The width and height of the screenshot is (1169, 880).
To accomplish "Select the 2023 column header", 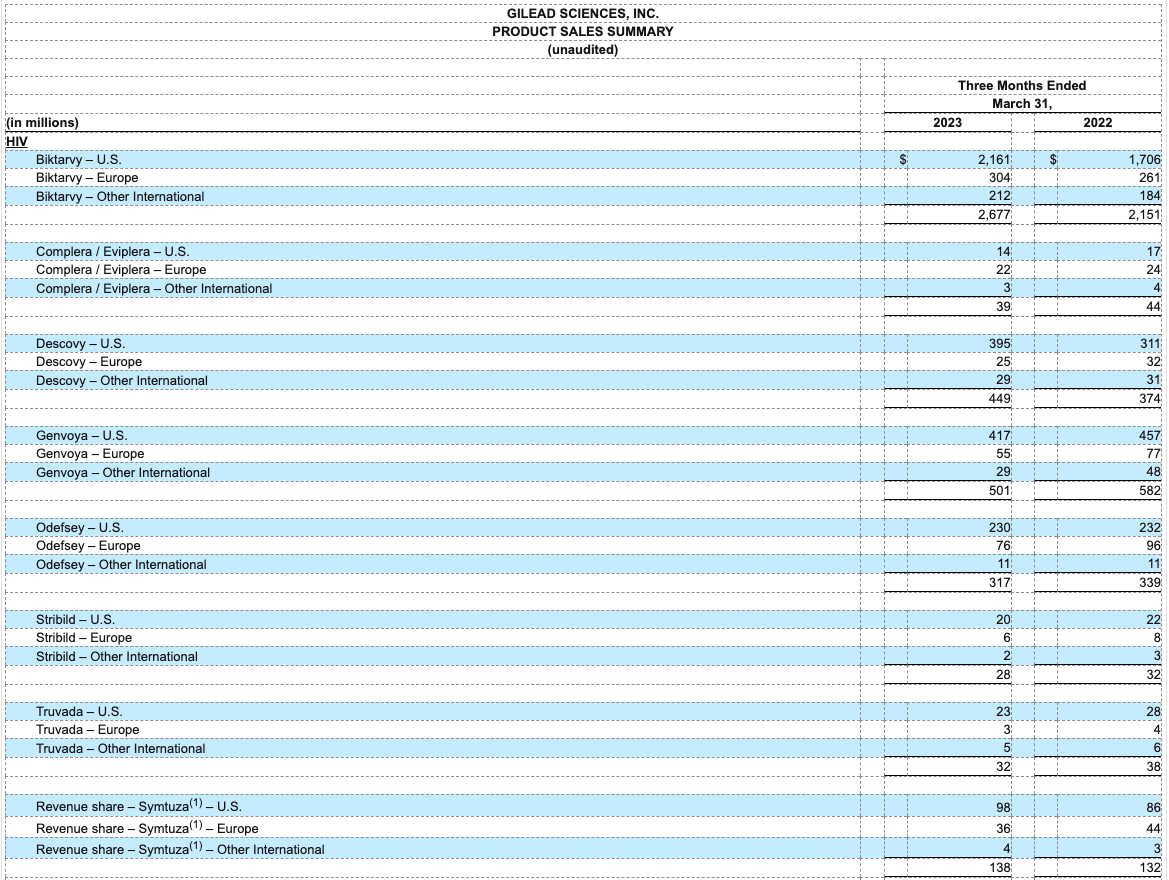I will [x=948, y=122].
